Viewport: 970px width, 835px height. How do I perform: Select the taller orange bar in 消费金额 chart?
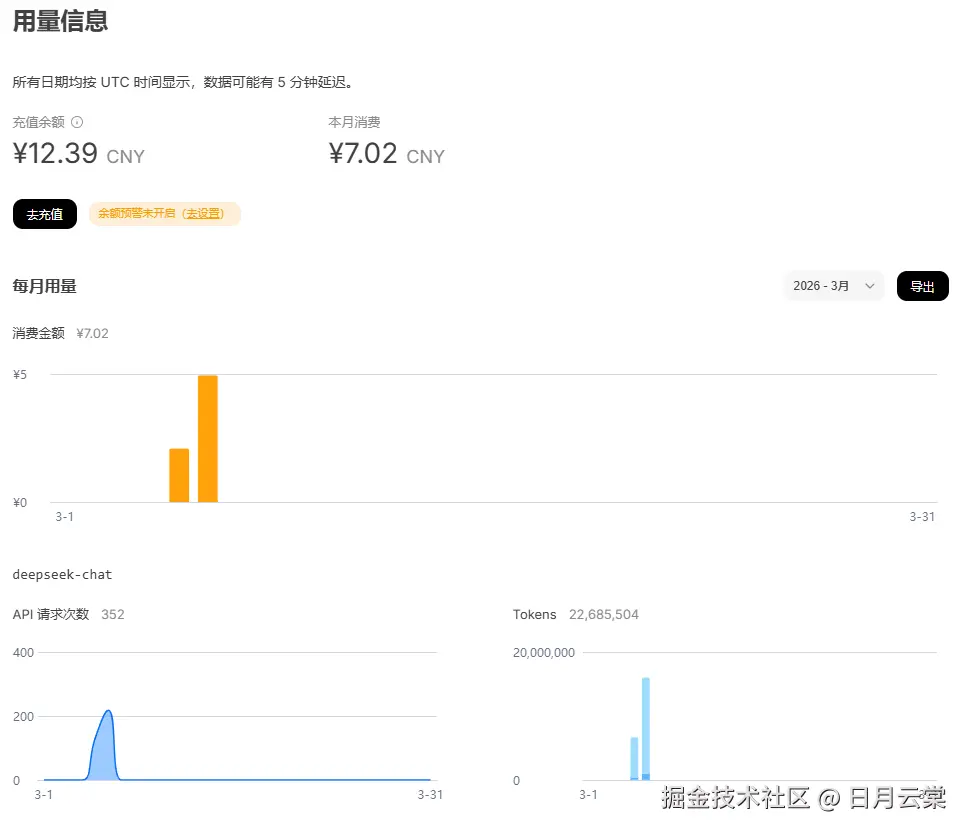pos(207,437)
